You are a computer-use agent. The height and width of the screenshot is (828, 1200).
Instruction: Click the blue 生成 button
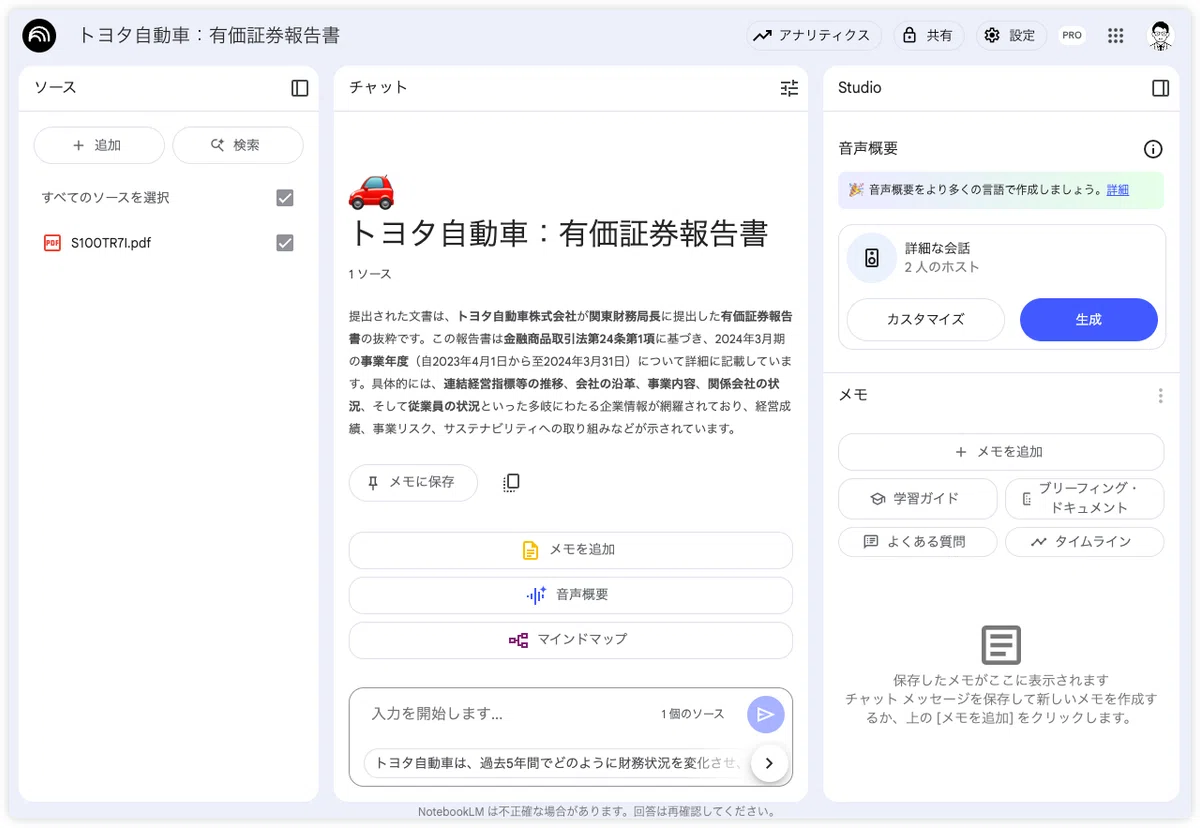pyautogui.click(x=1088, y=320)
